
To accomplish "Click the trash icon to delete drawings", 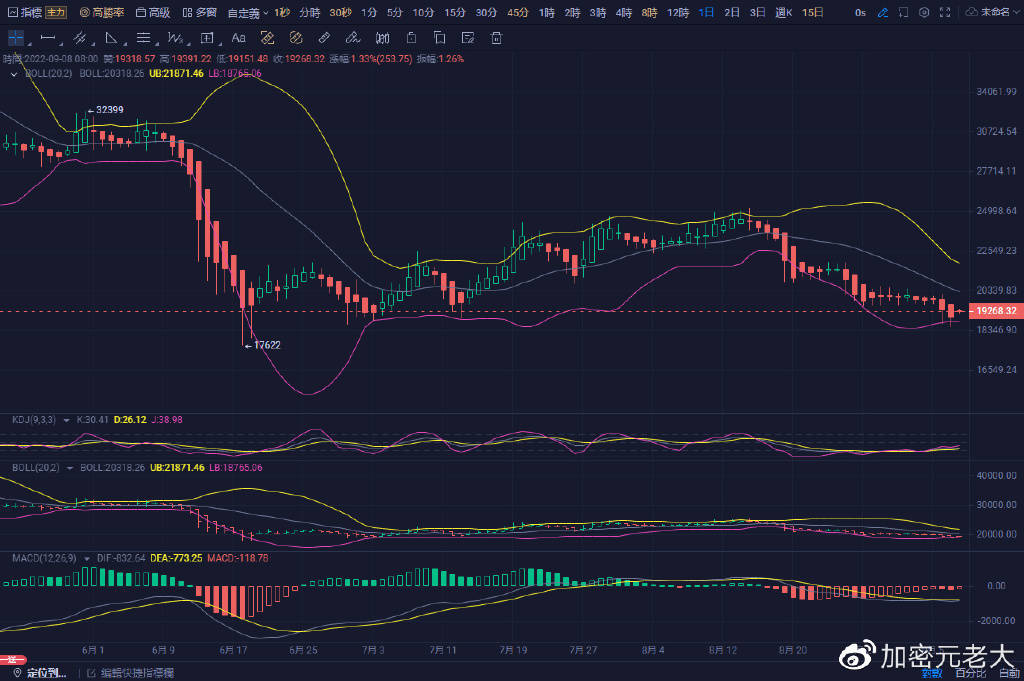I will coord(496,38).
